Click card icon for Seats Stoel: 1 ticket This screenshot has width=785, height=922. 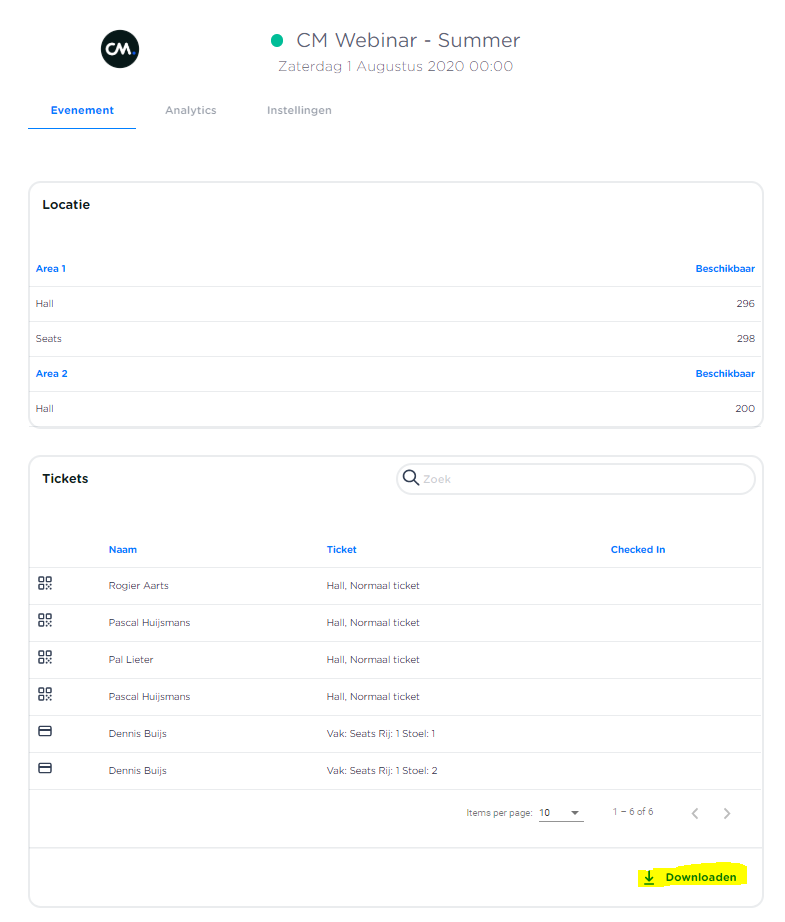(45, 732)
